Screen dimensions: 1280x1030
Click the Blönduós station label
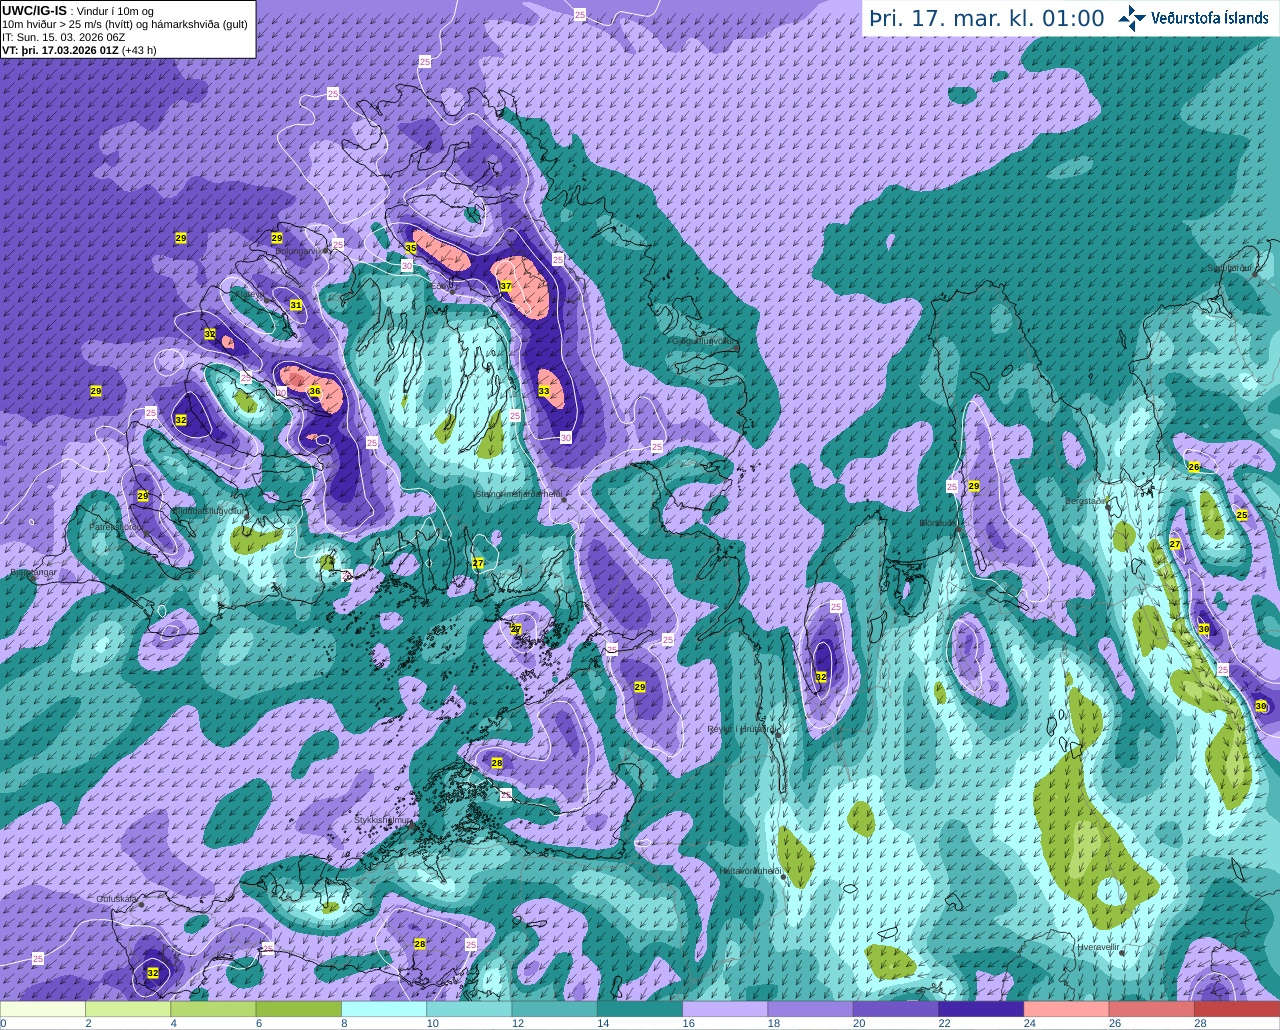point(941,522)
